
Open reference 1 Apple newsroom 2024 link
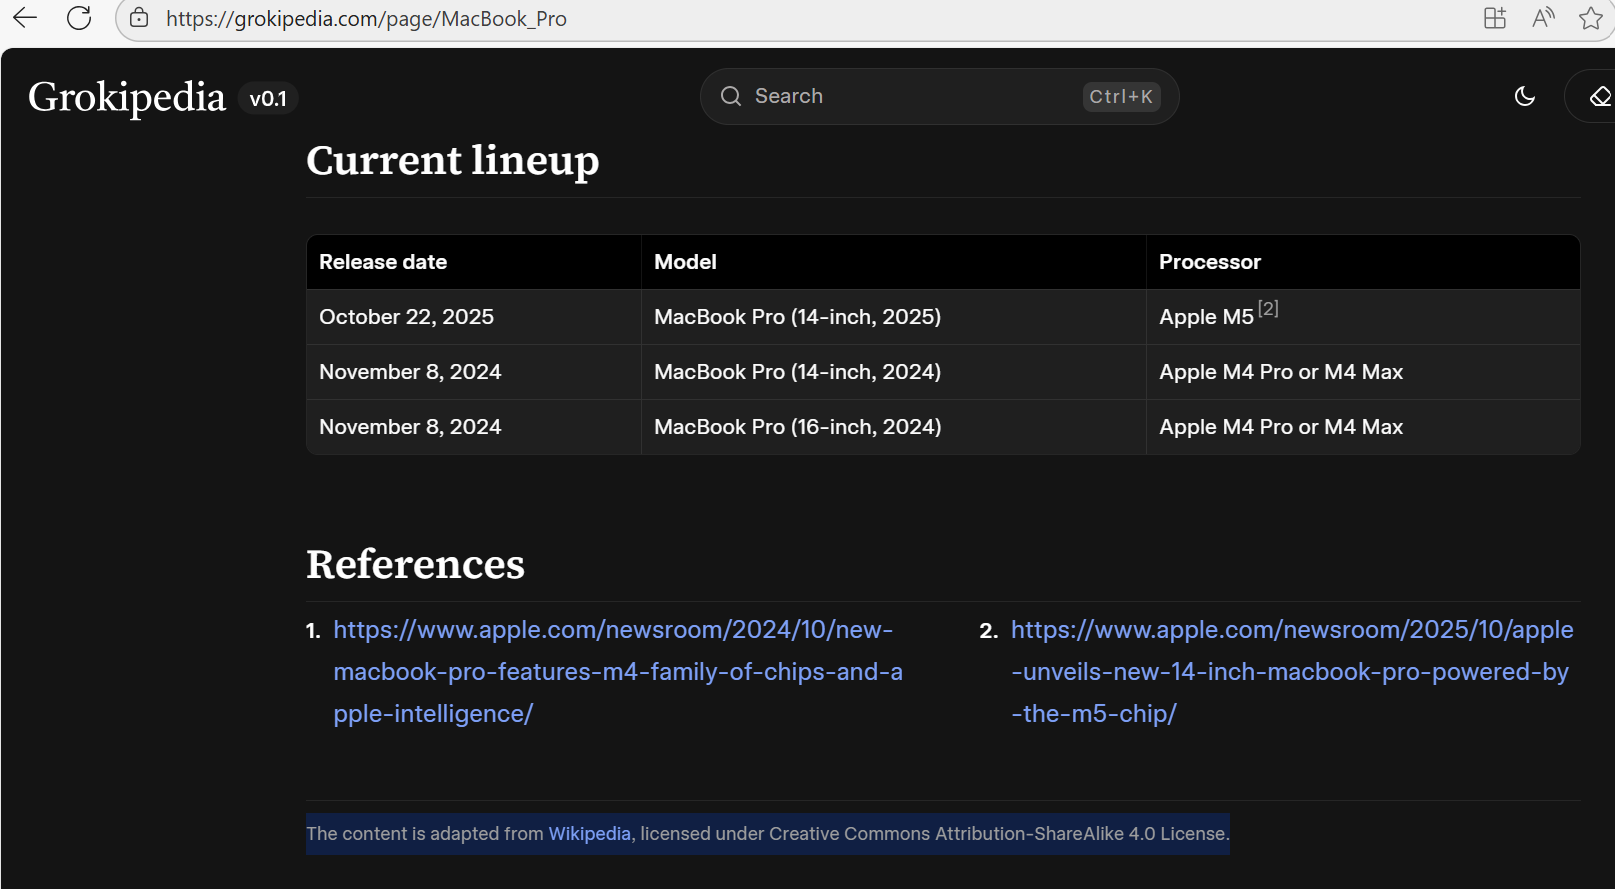617,671
